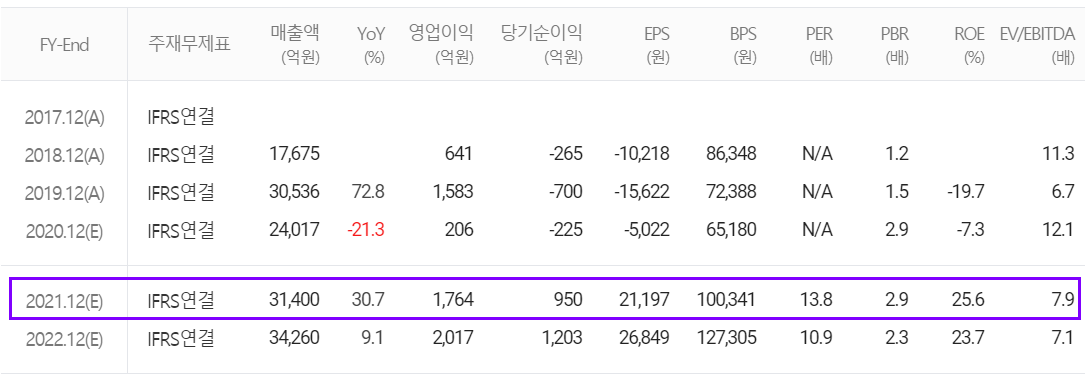Click operating profit value 206
This screenshot has width=1085, height=379.
click(x=459, y=230)
